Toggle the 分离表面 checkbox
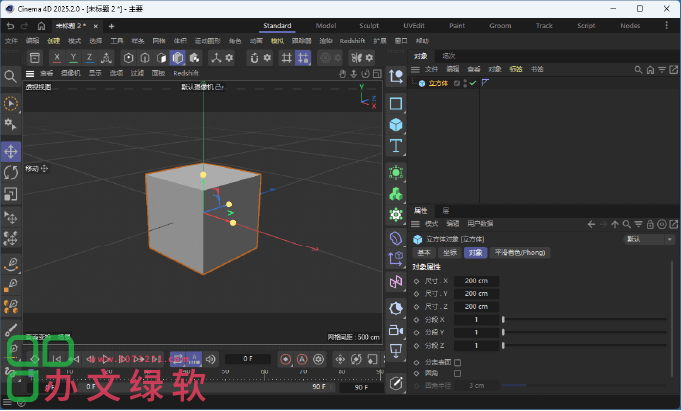 point(457,362)
